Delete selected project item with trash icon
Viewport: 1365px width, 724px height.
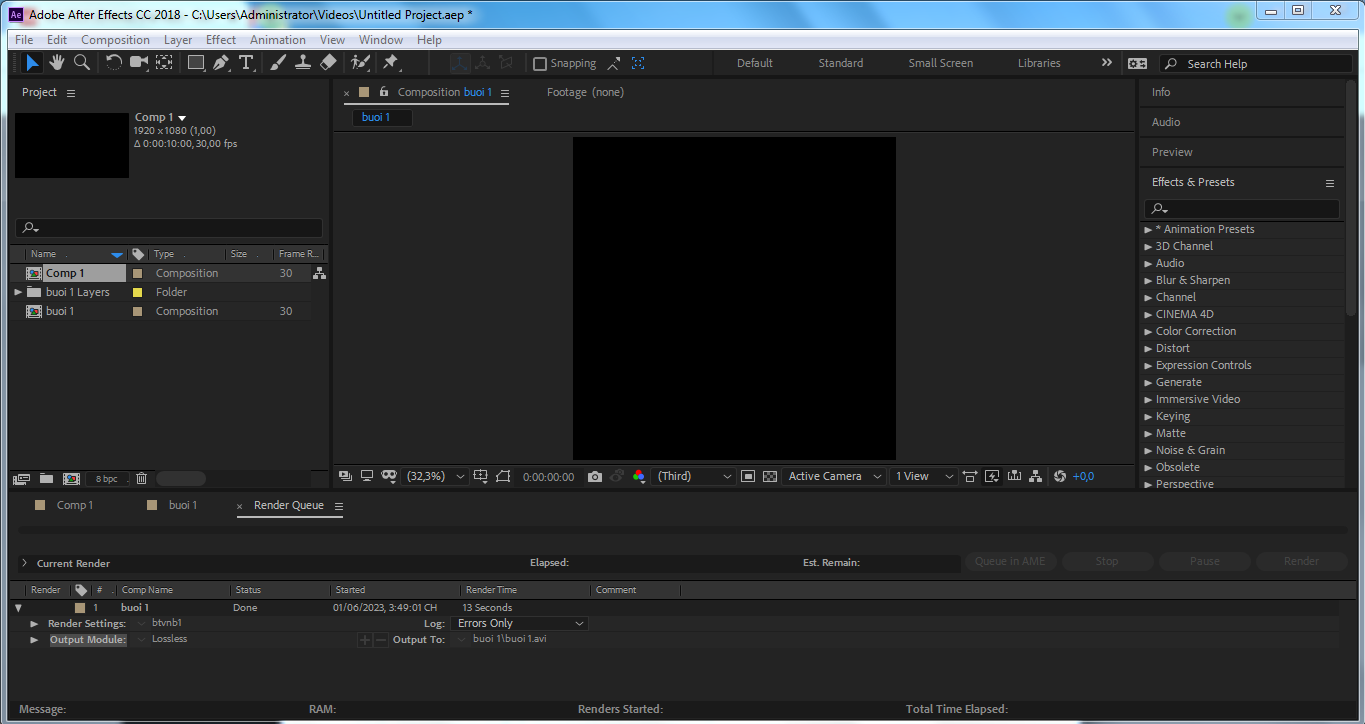142,479
